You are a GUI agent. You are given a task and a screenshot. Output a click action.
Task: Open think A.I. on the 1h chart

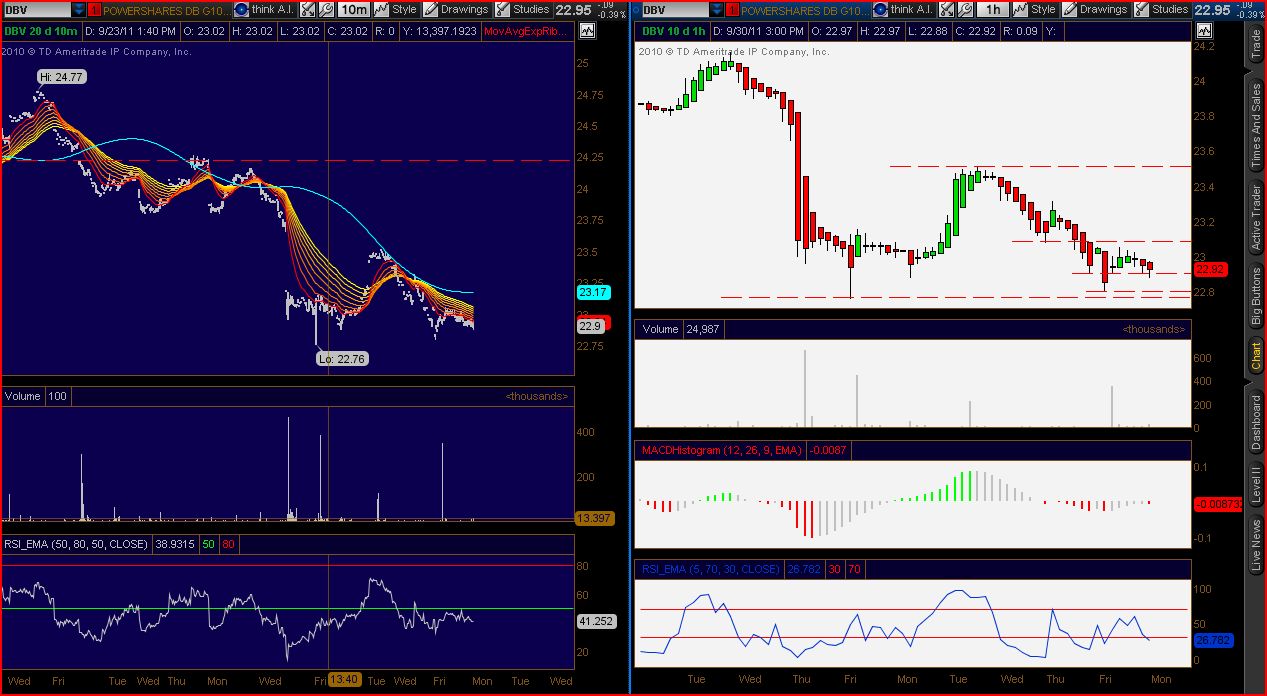[903, 9]
